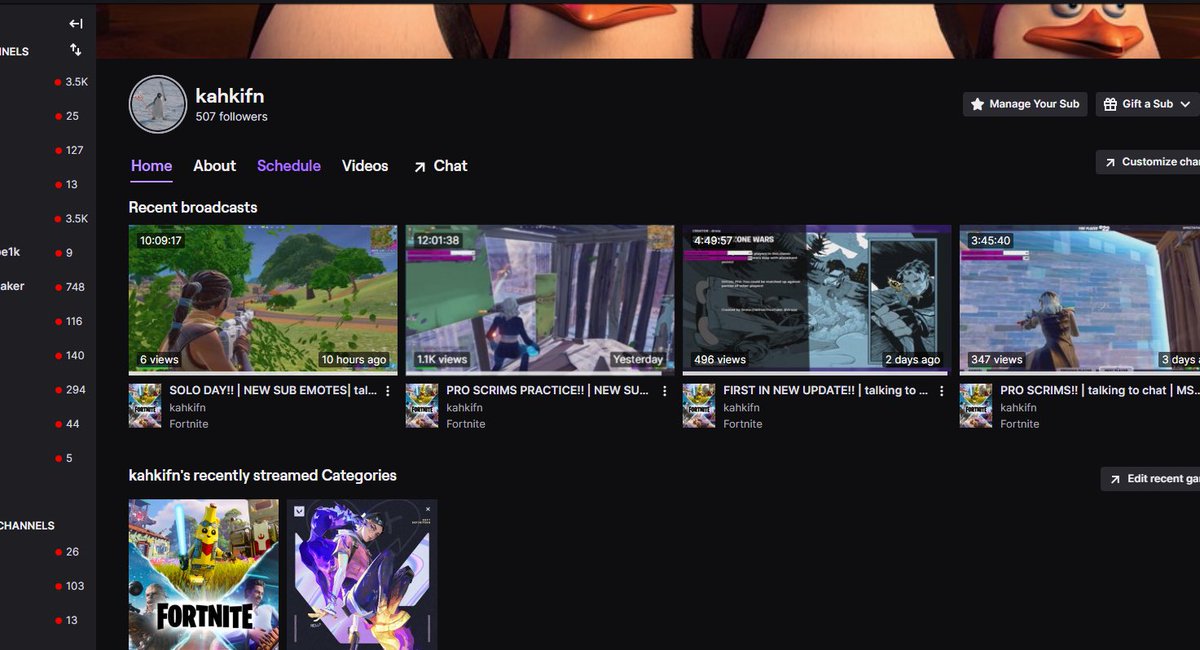Open the Videos tab
The height and width of the screenshot is (650, 1200).
pyautogui.click(x=365, y=166)
